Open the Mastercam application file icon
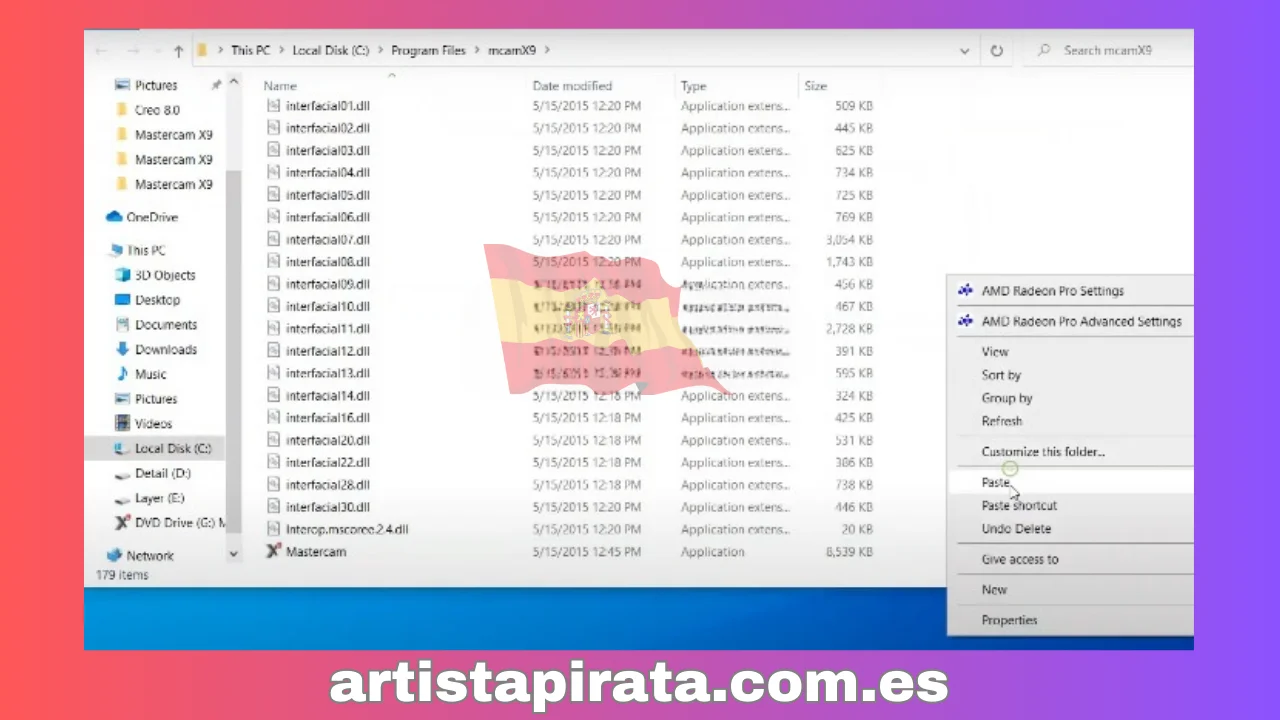 point(274,551)
